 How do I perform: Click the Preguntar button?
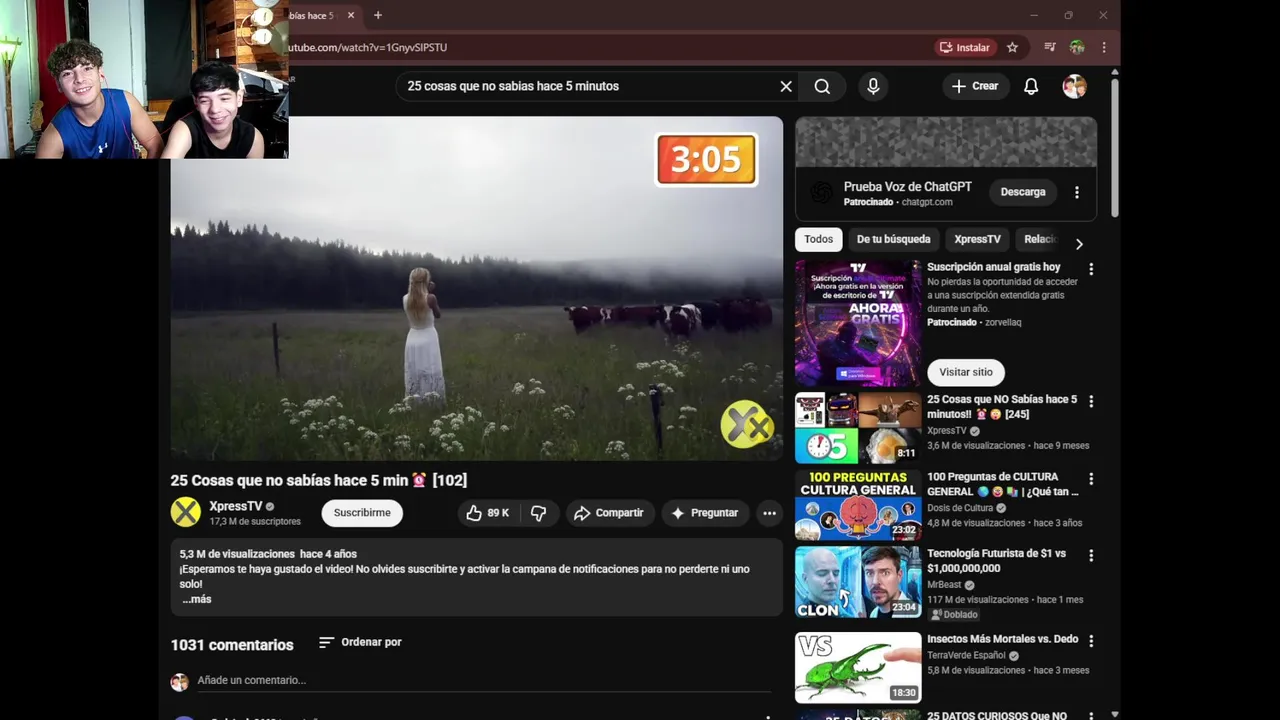[705, 513]
